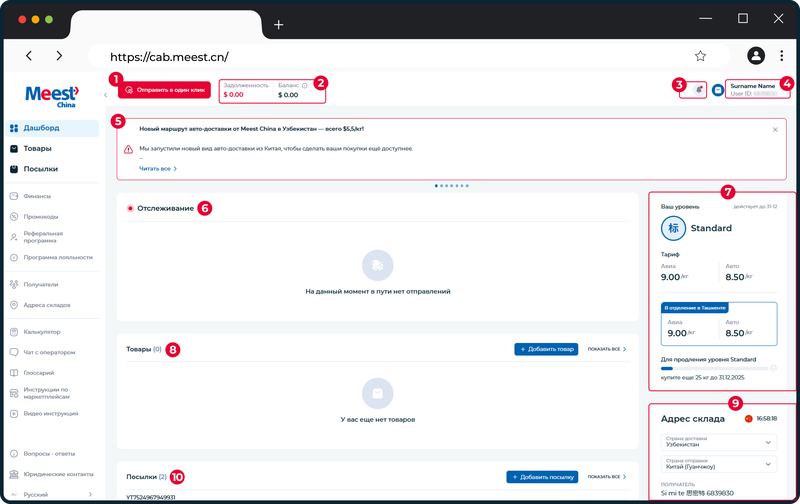This screenshot has width=800, height=504.
Task: Open the Товары sidebar section
Action: pos(53,148)
